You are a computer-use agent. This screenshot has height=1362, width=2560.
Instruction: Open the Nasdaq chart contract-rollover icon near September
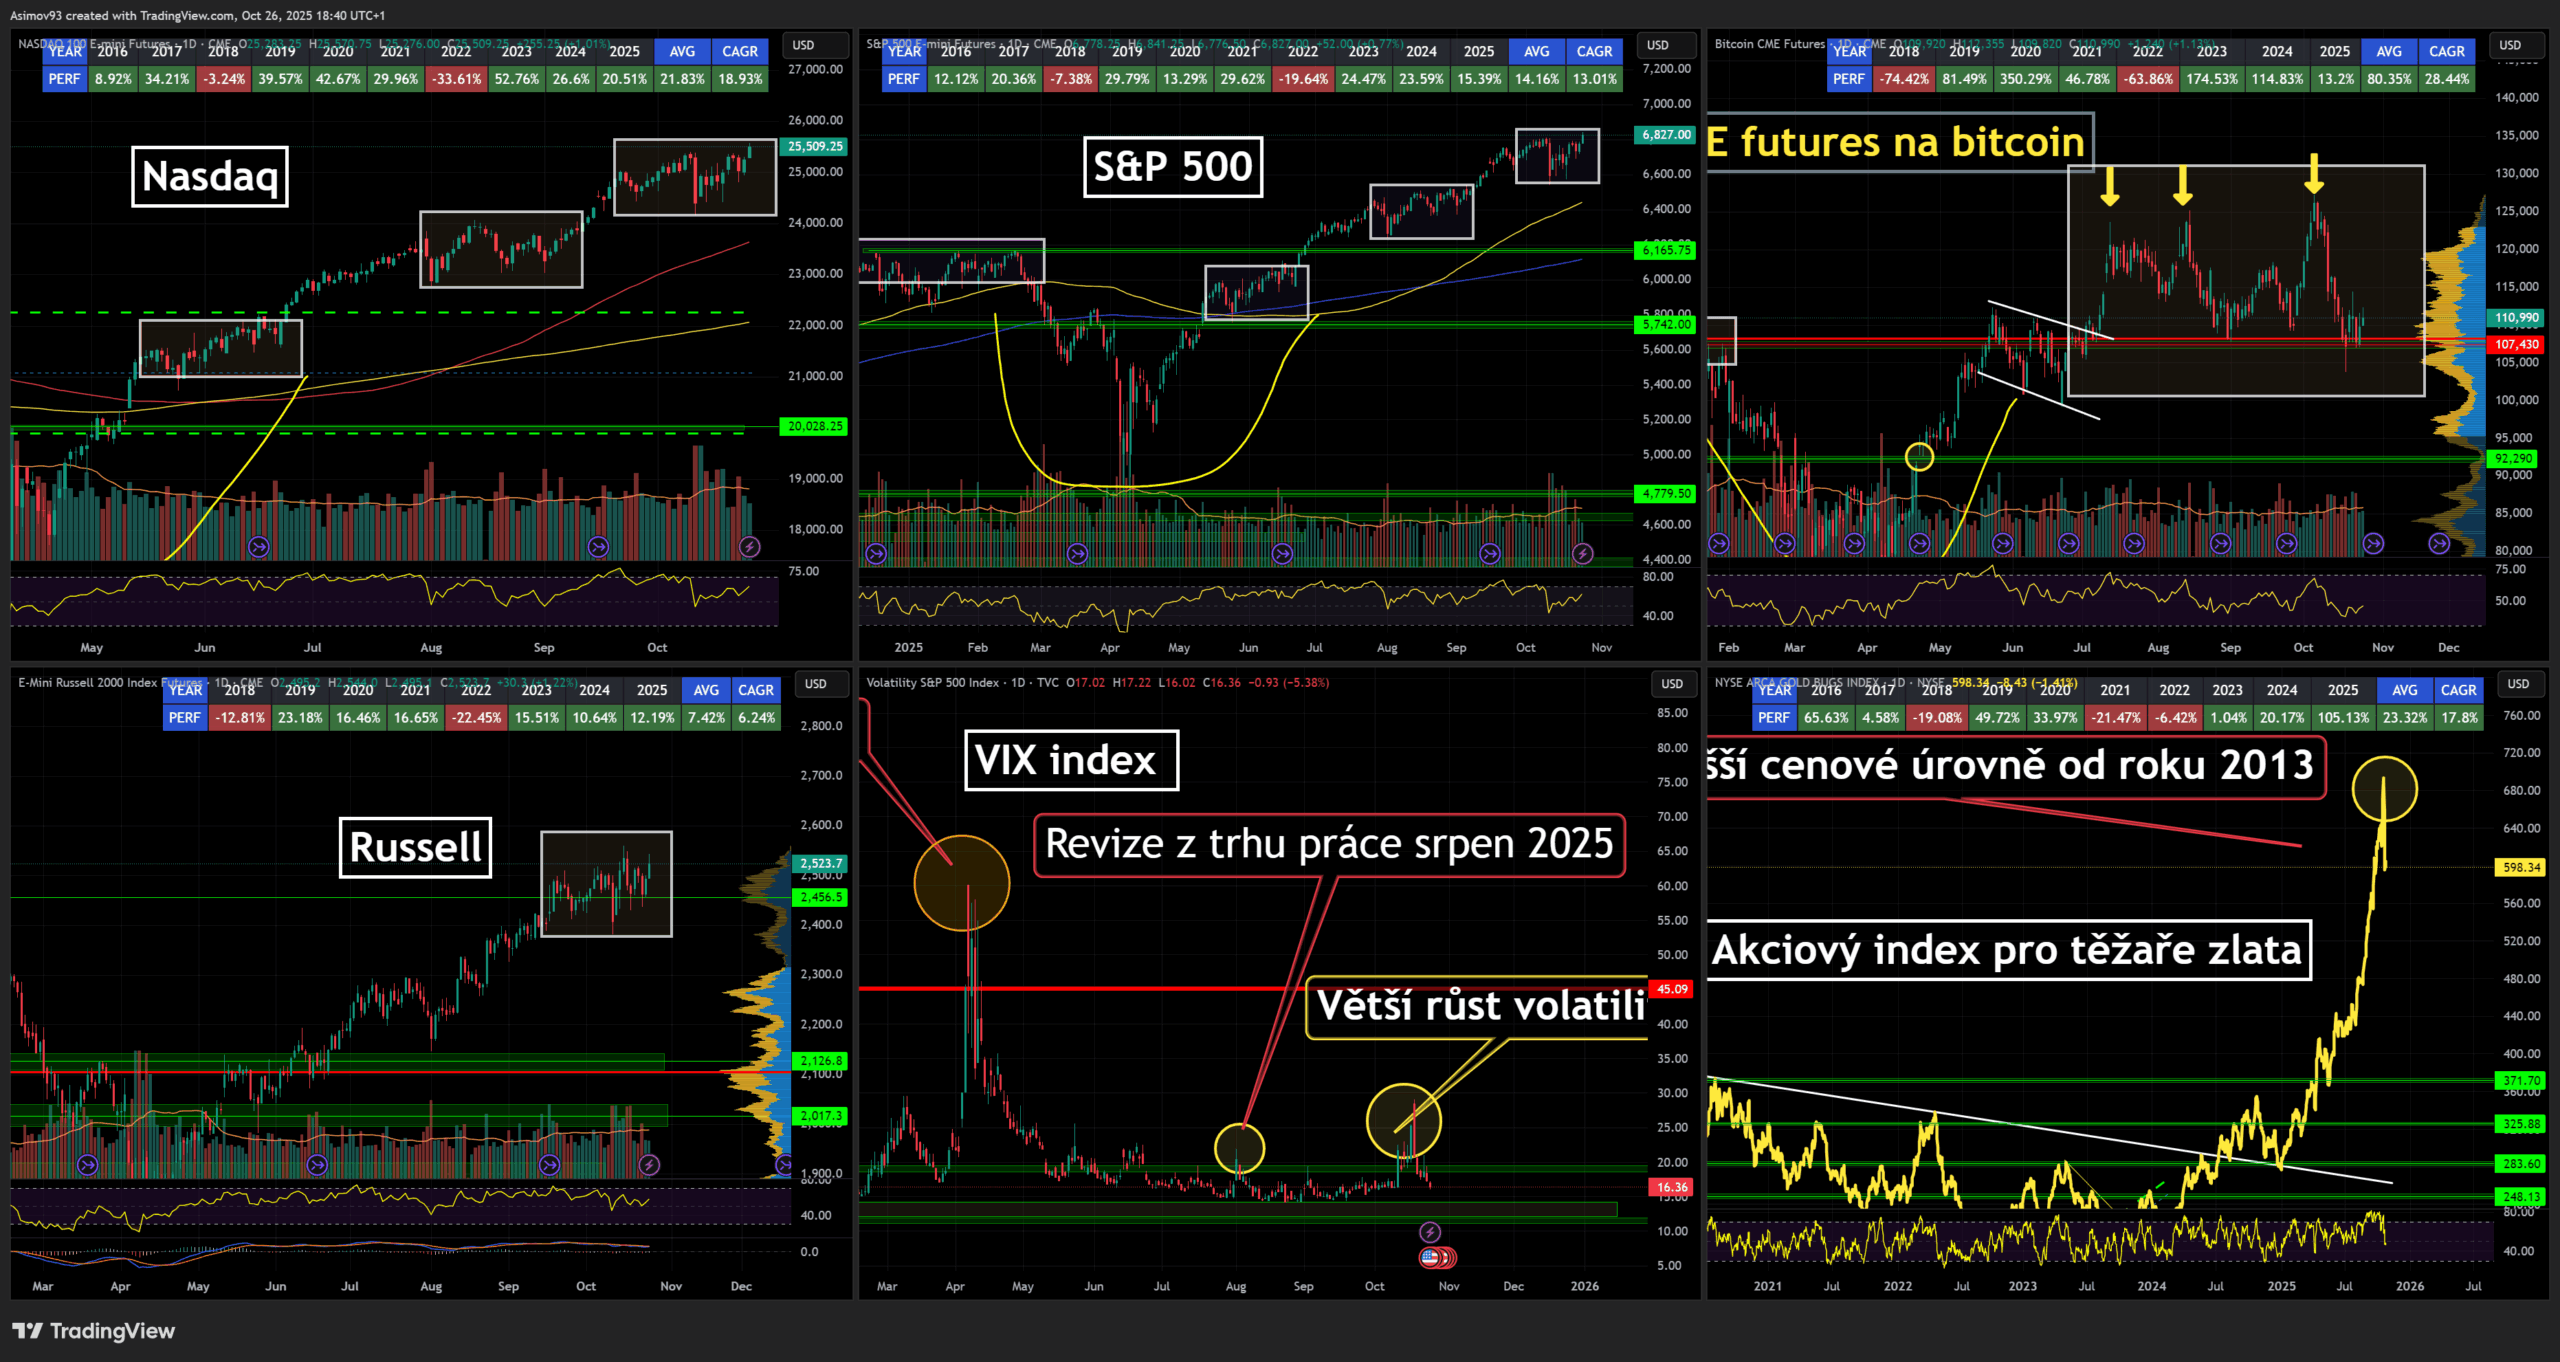click(598, 546)
